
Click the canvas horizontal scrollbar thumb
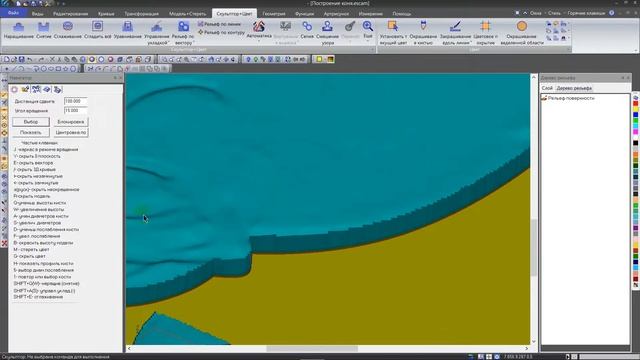click(x=312, y=349)
